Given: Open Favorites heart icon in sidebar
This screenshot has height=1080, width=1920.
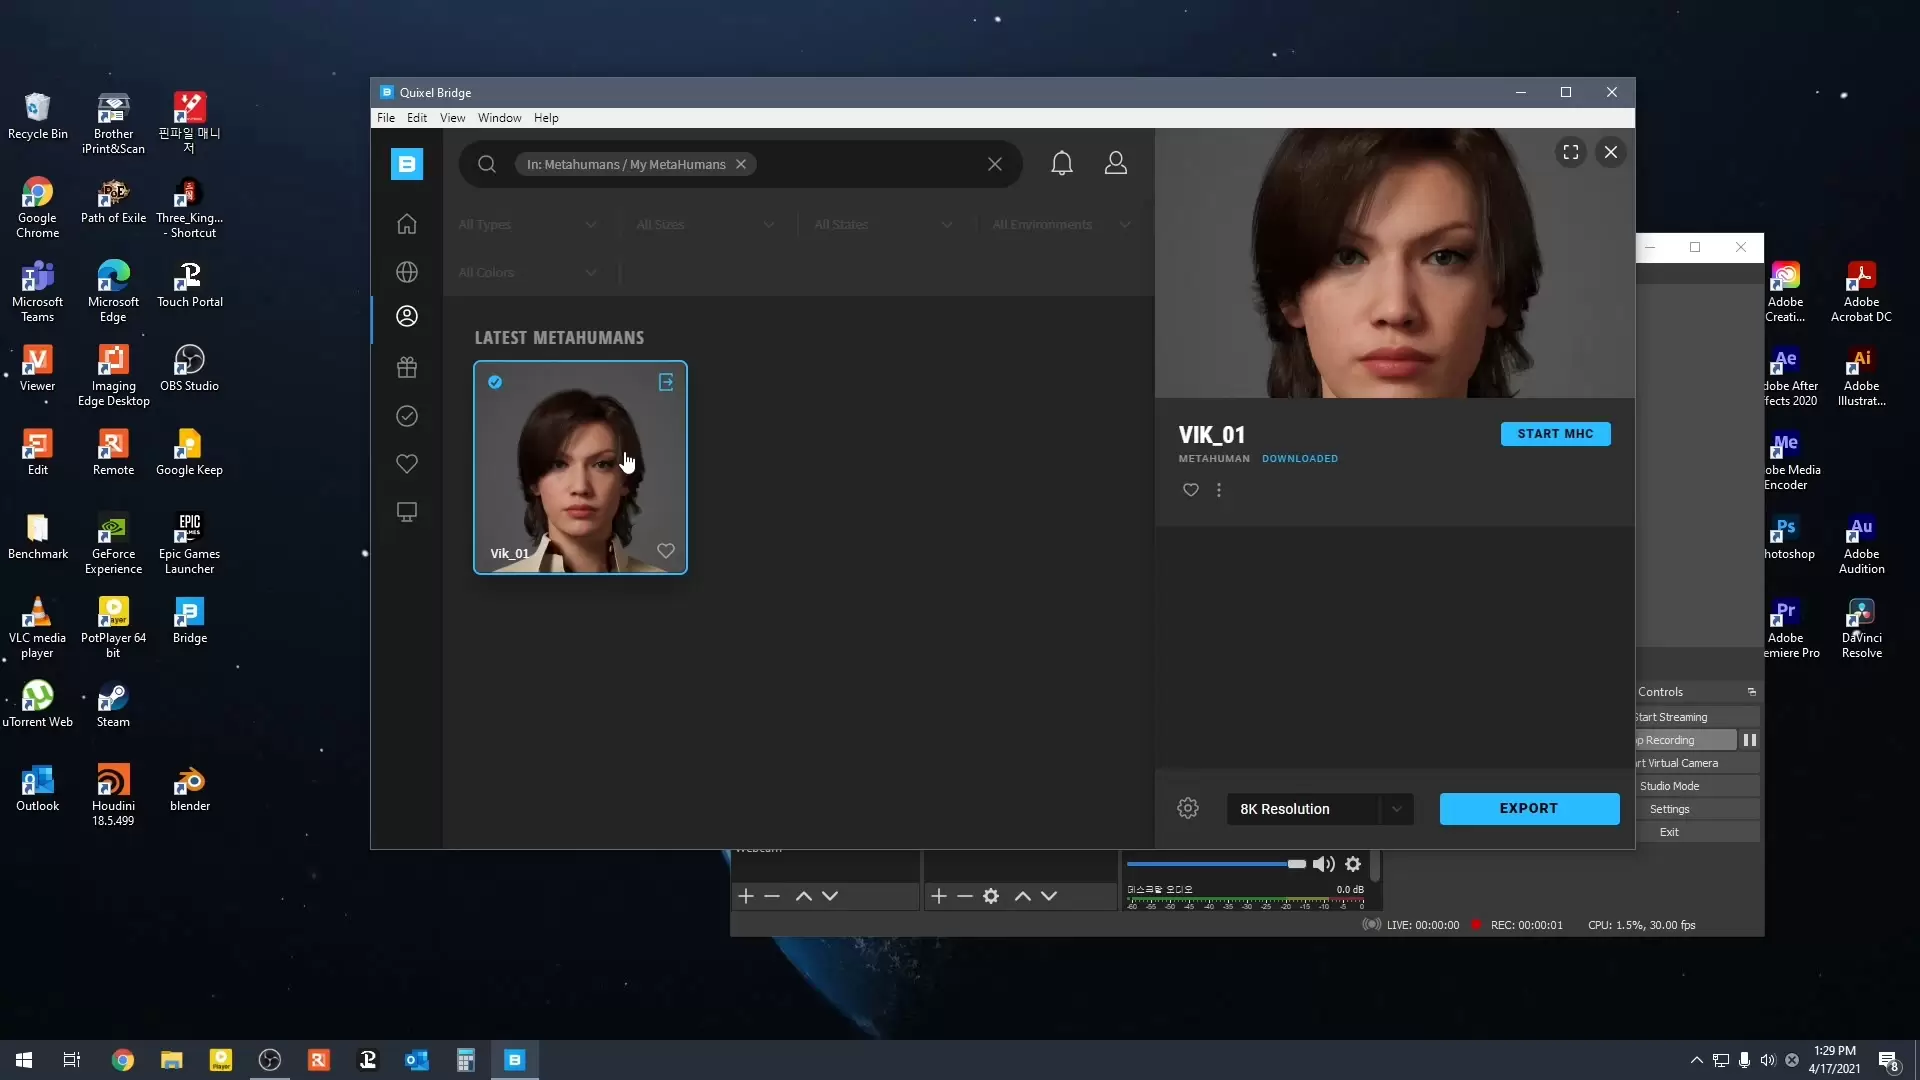Looking at the screenshot, I should click(x=406, y=464).
